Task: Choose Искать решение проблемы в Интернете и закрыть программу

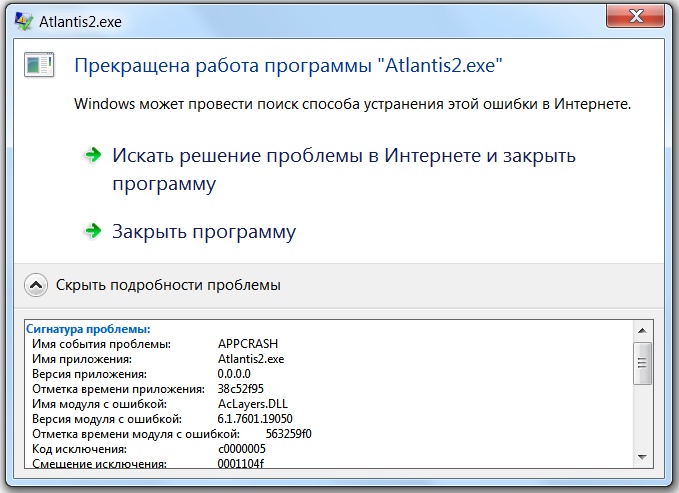Action: tap(344, 169)
